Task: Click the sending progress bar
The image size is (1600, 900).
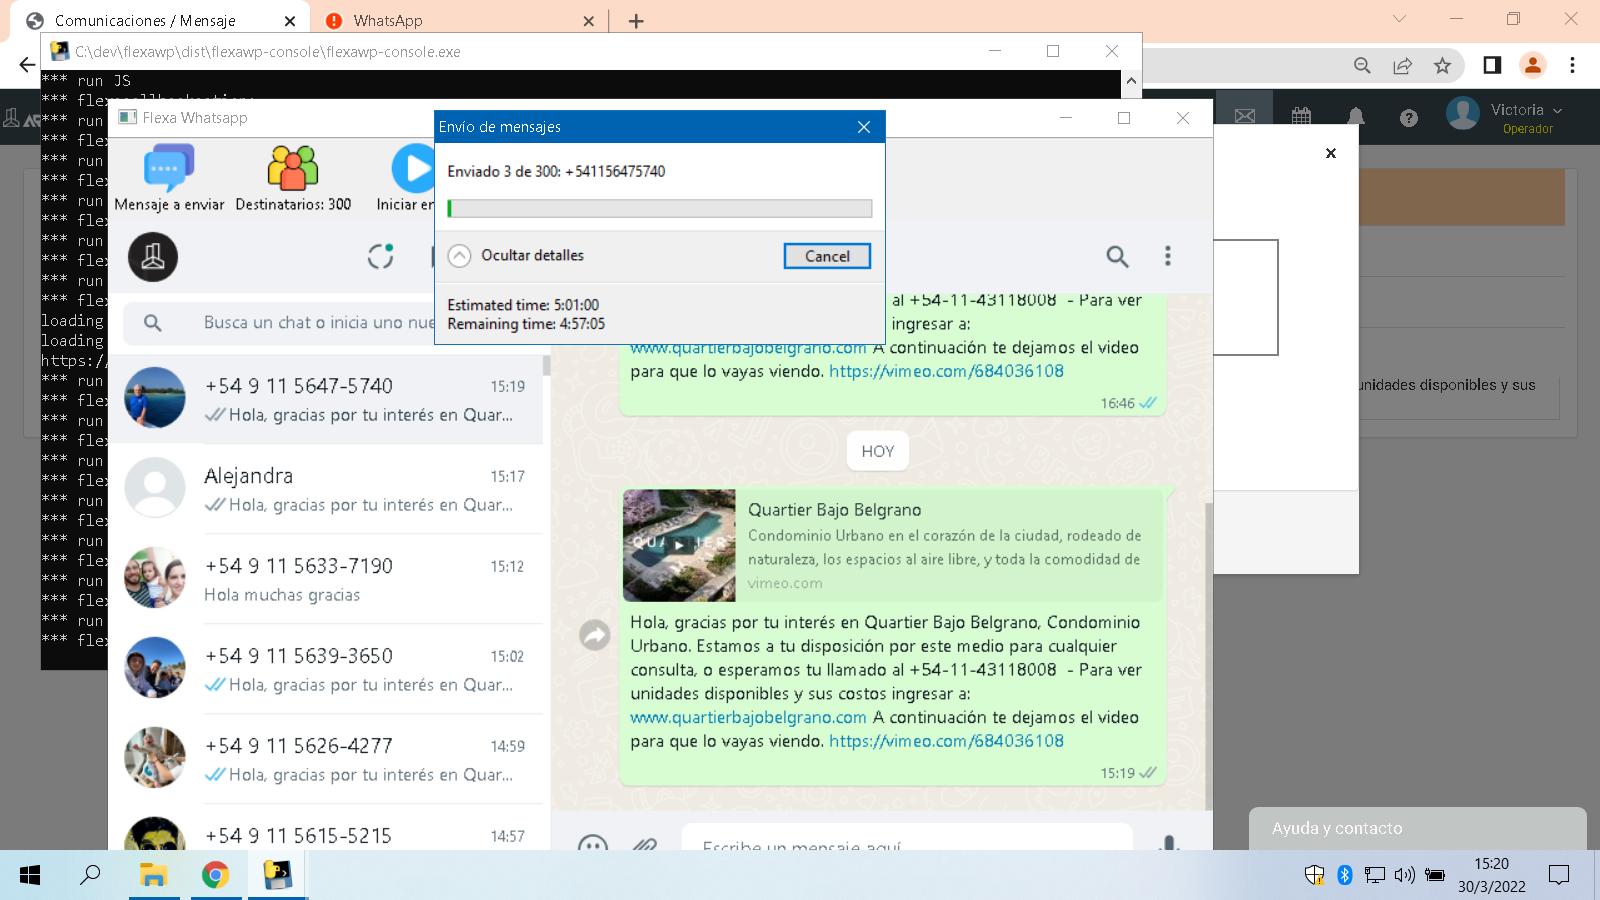Action: (660, 208)
